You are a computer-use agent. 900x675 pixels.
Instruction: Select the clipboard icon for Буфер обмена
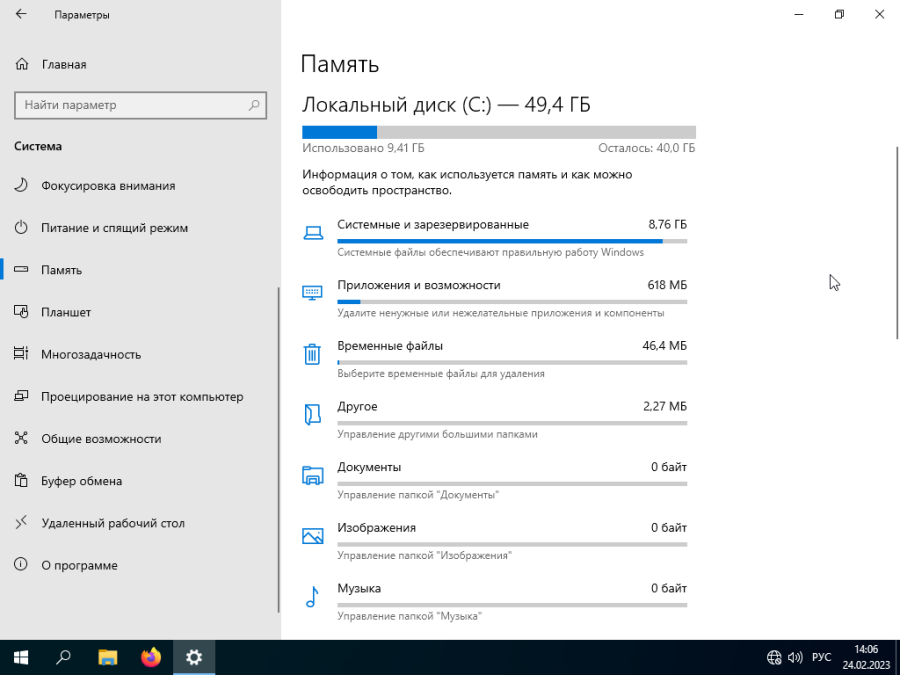point(21,480)
